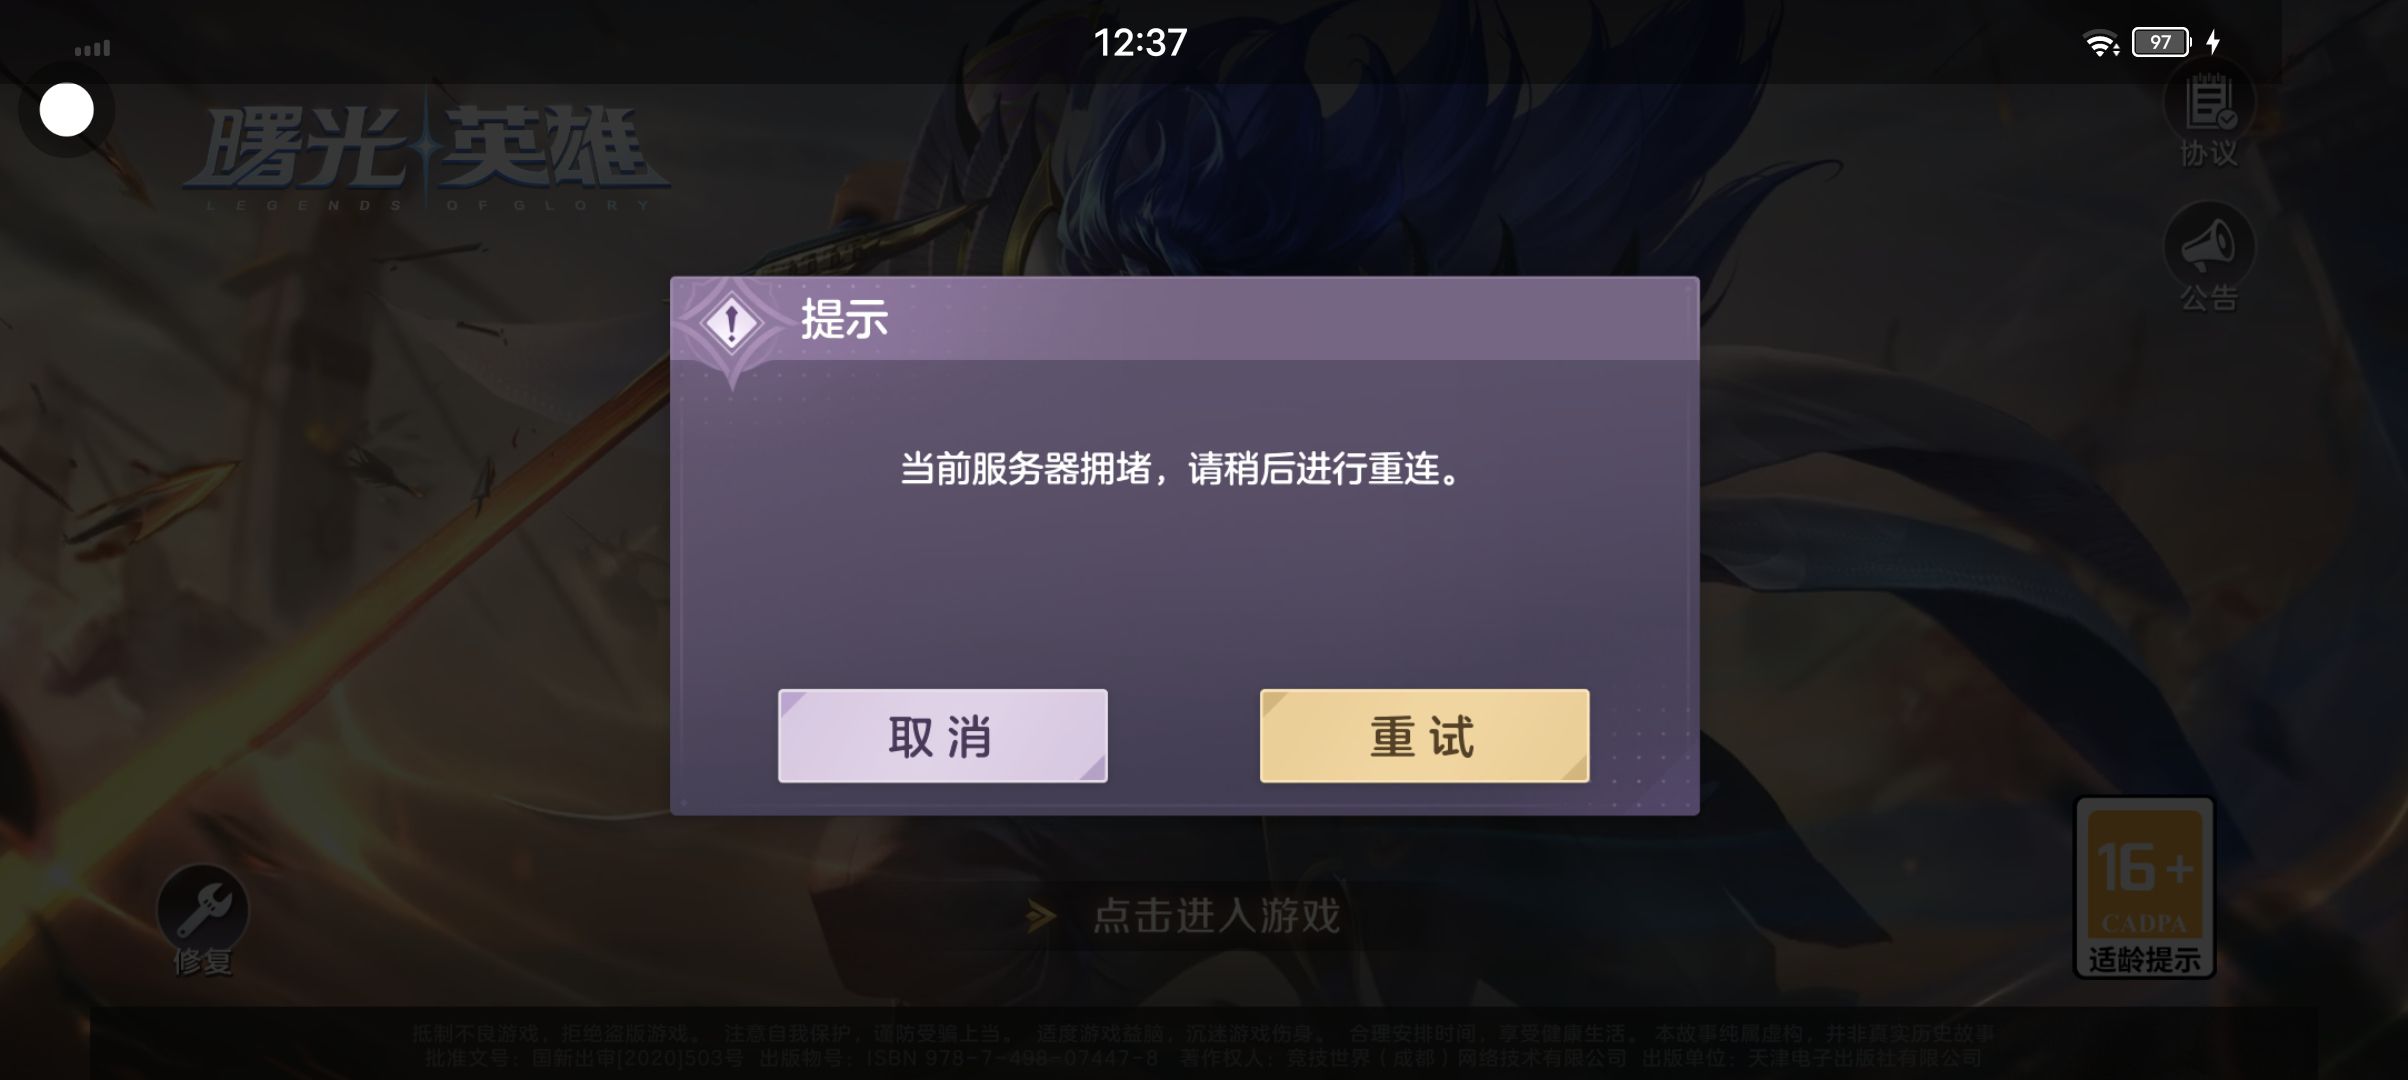The height and width of the screenshot is (1080, 2408).
Task: Click the exclamation warning icon in dialog header
Action: (731, 323)
